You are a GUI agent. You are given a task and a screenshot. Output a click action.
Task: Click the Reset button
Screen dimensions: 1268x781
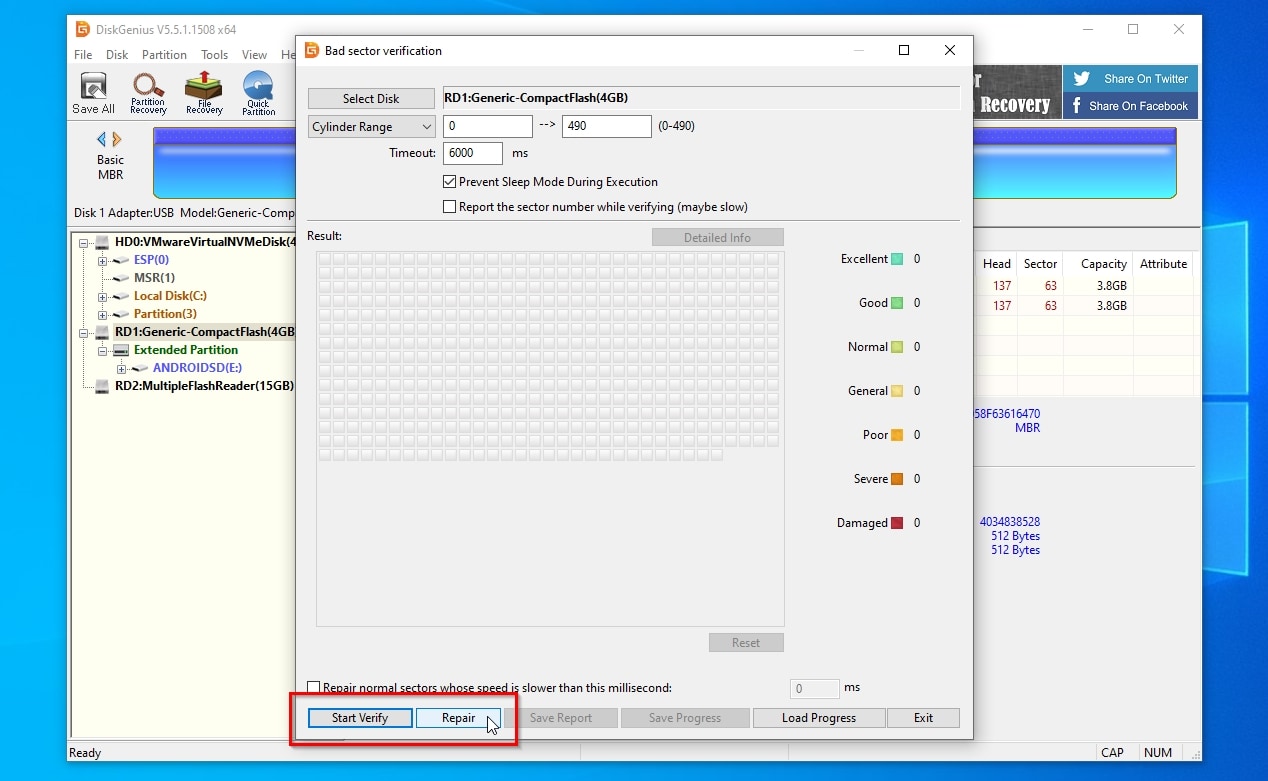point(746,643)
